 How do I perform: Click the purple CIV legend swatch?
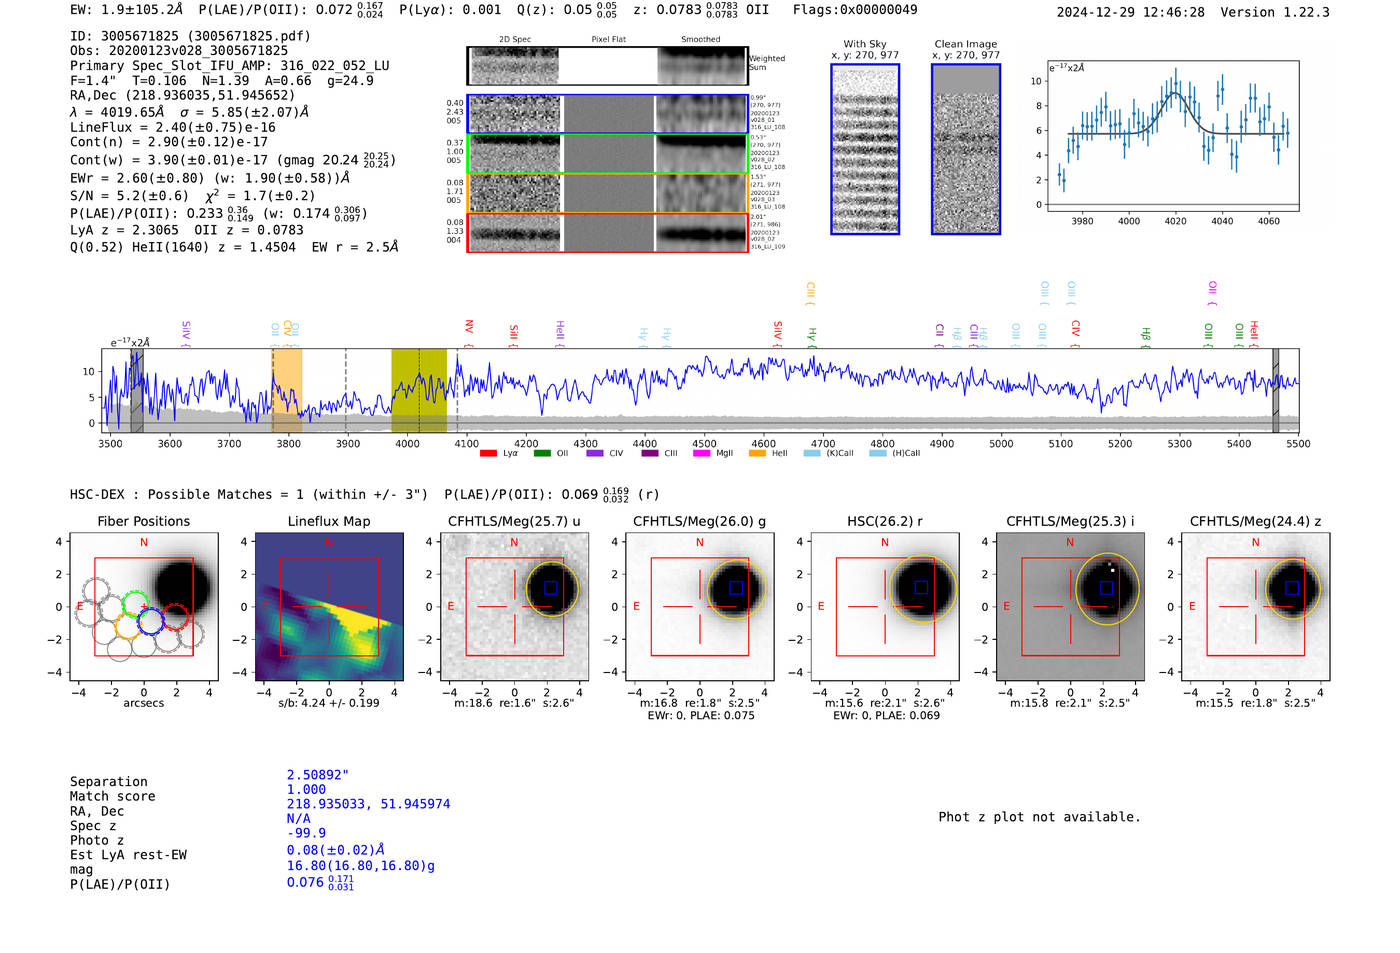tap(595, 454)
